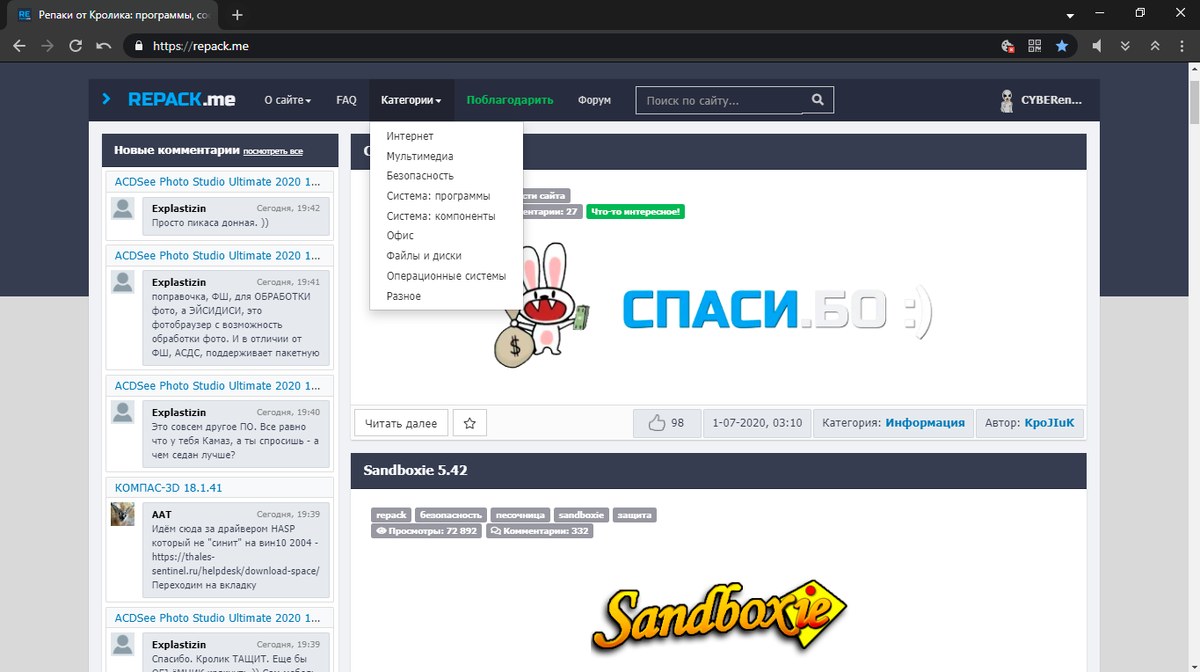Click the Читать далее button
Screen dimensions: 1200x672
[x=400, y=422]
